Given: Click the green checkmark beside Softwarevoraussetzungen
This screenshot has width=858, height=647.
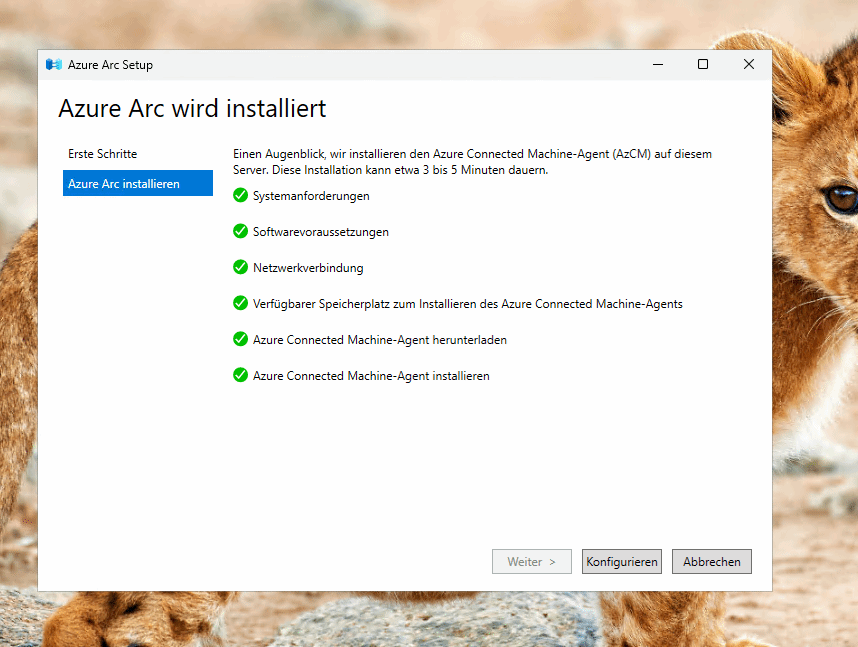Looking at the screenshot, I should click(240, 231).
